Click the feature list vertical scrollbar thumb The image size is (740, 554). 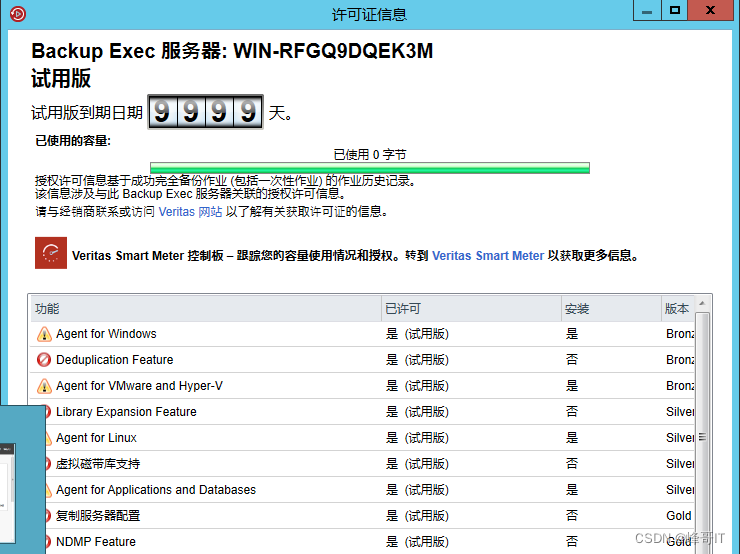point(702,434)
